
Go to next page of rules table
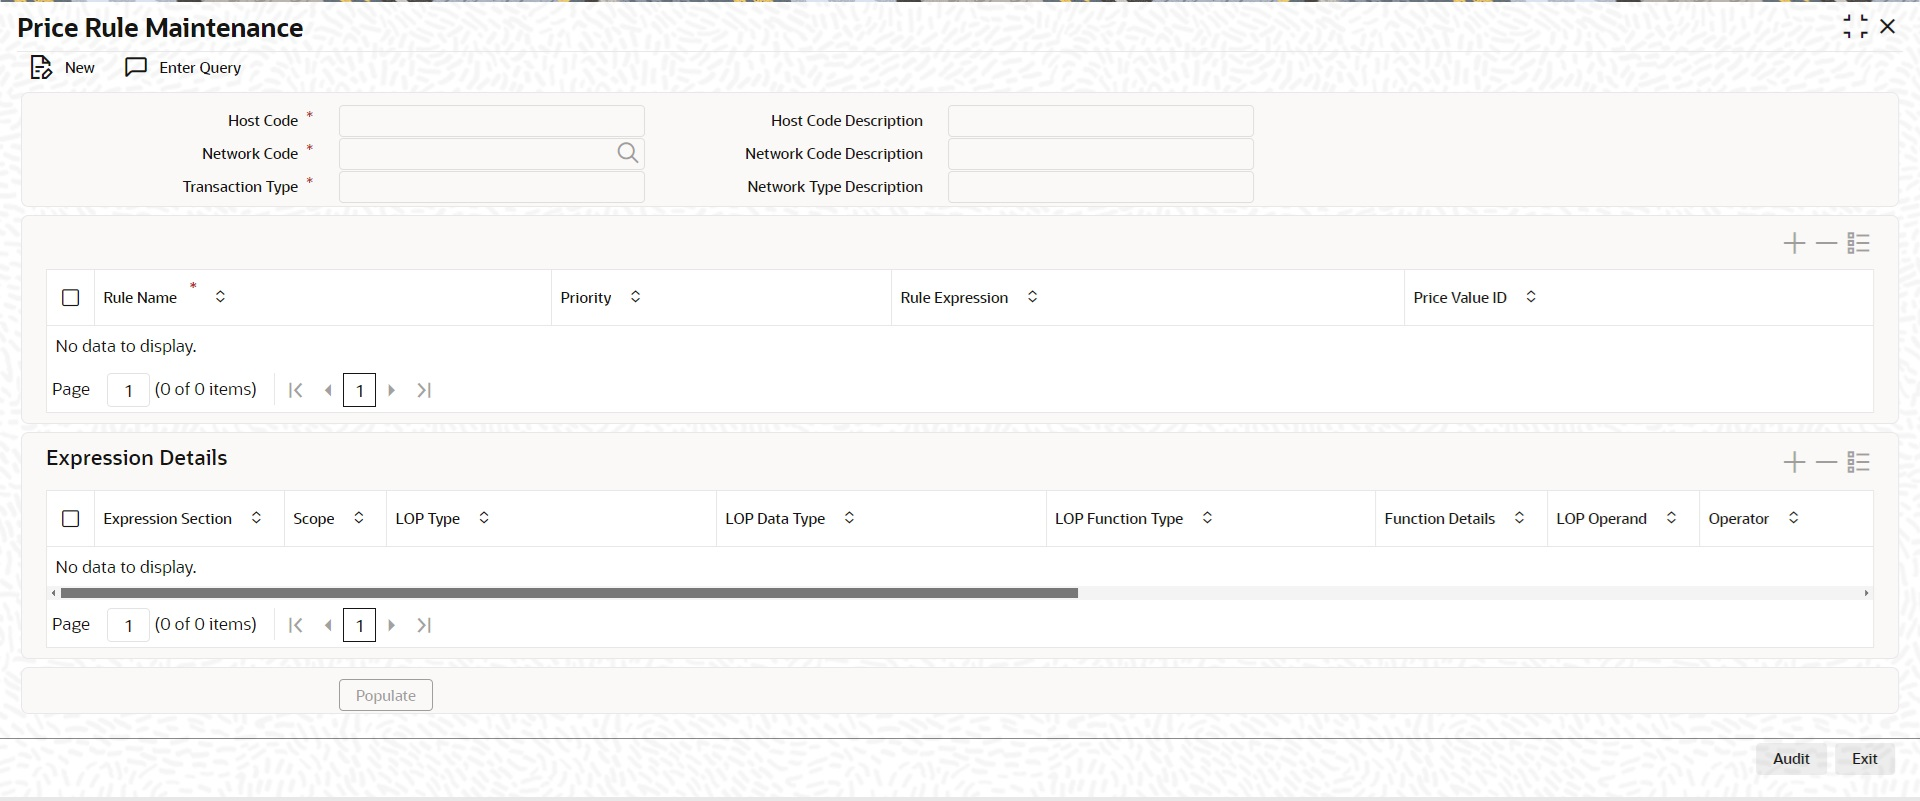(392, 390)
